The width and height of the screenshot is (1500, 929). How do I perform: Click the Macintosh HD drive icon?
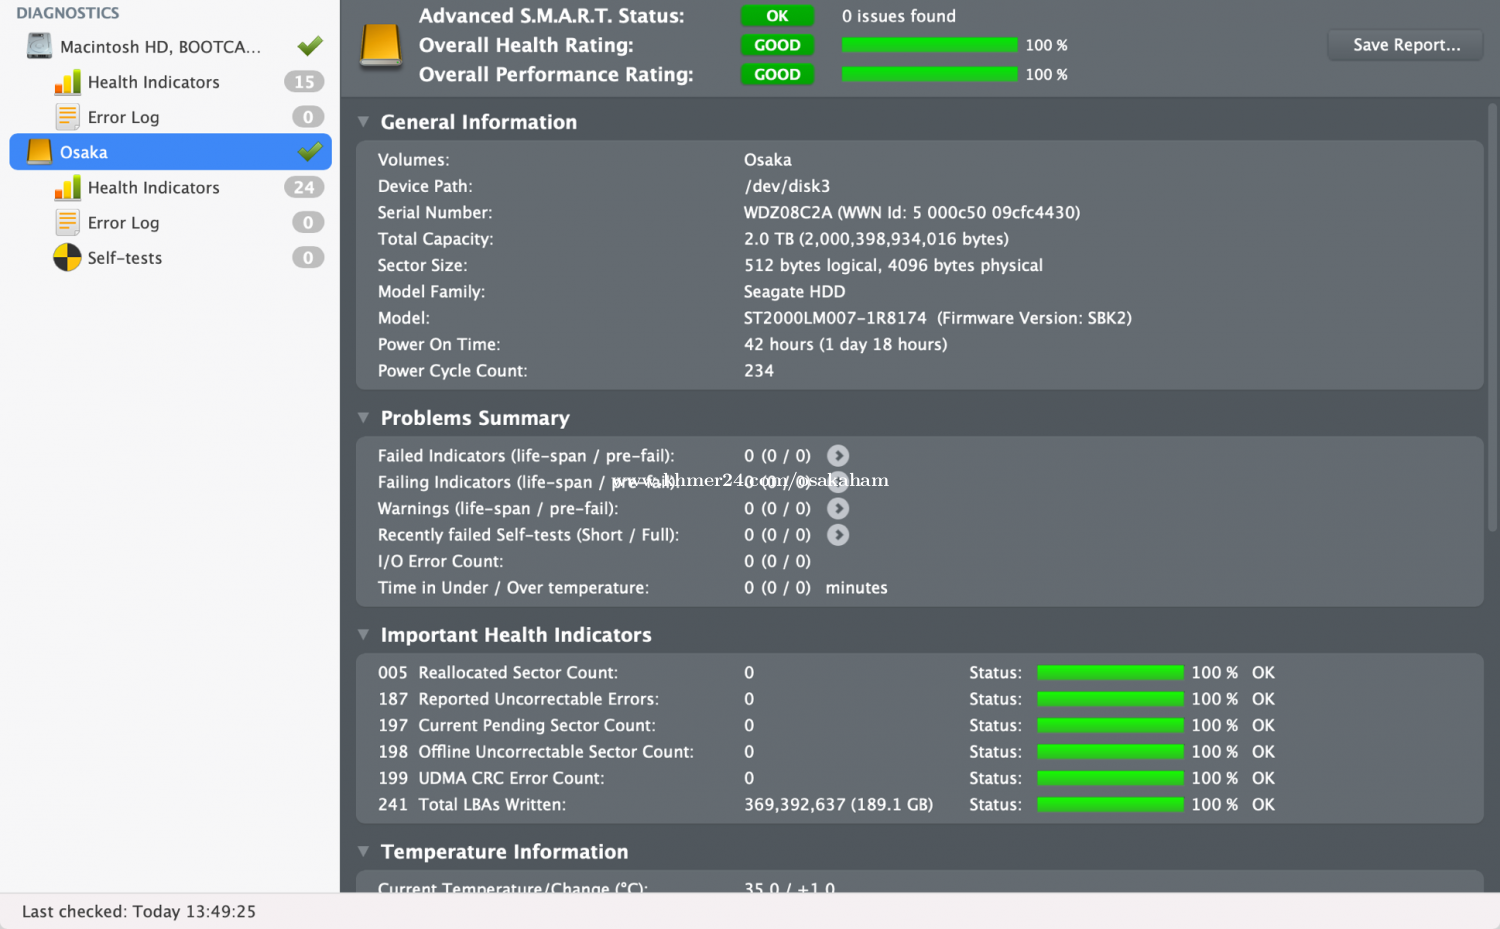(39, 46)
